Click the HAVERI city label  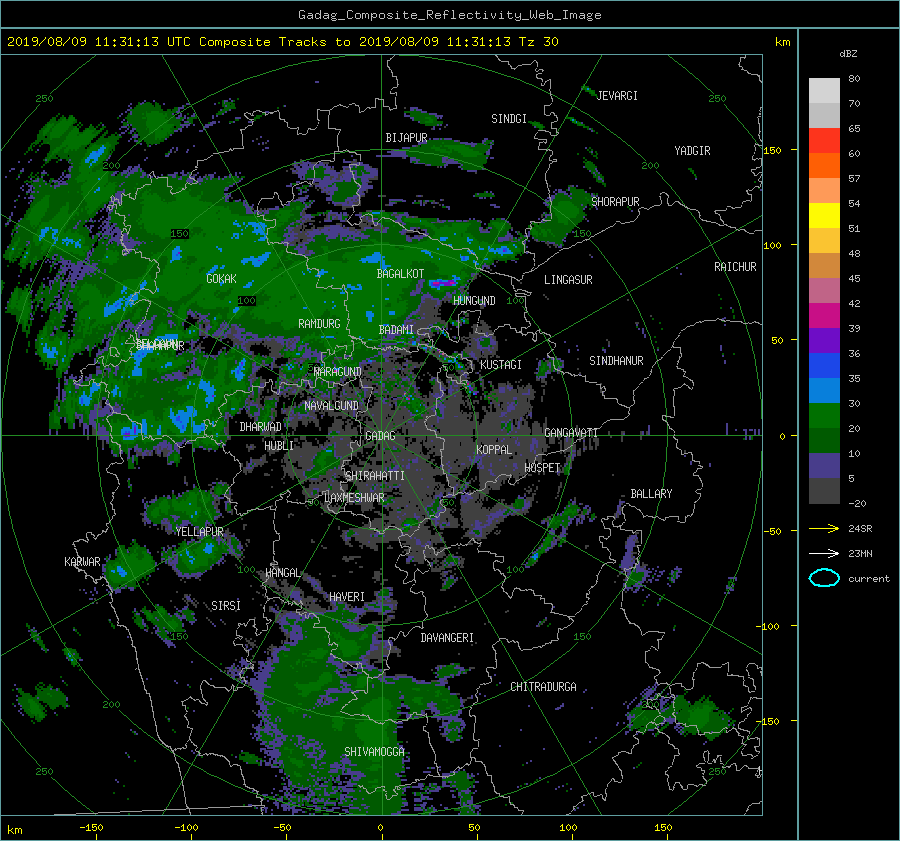347,597
